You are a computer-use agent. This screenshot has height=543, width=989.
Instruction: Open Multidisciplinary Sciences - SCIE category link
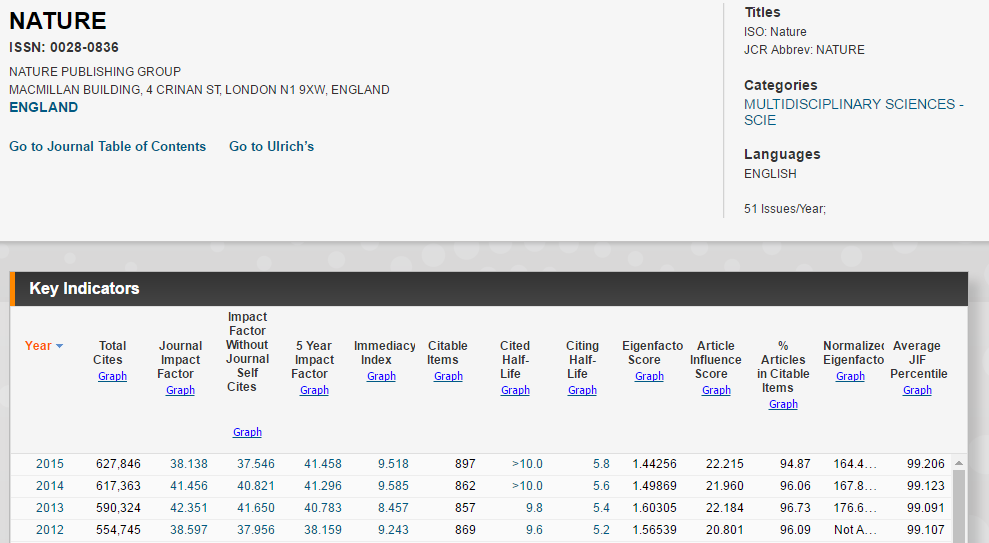[x=853, y=112]
